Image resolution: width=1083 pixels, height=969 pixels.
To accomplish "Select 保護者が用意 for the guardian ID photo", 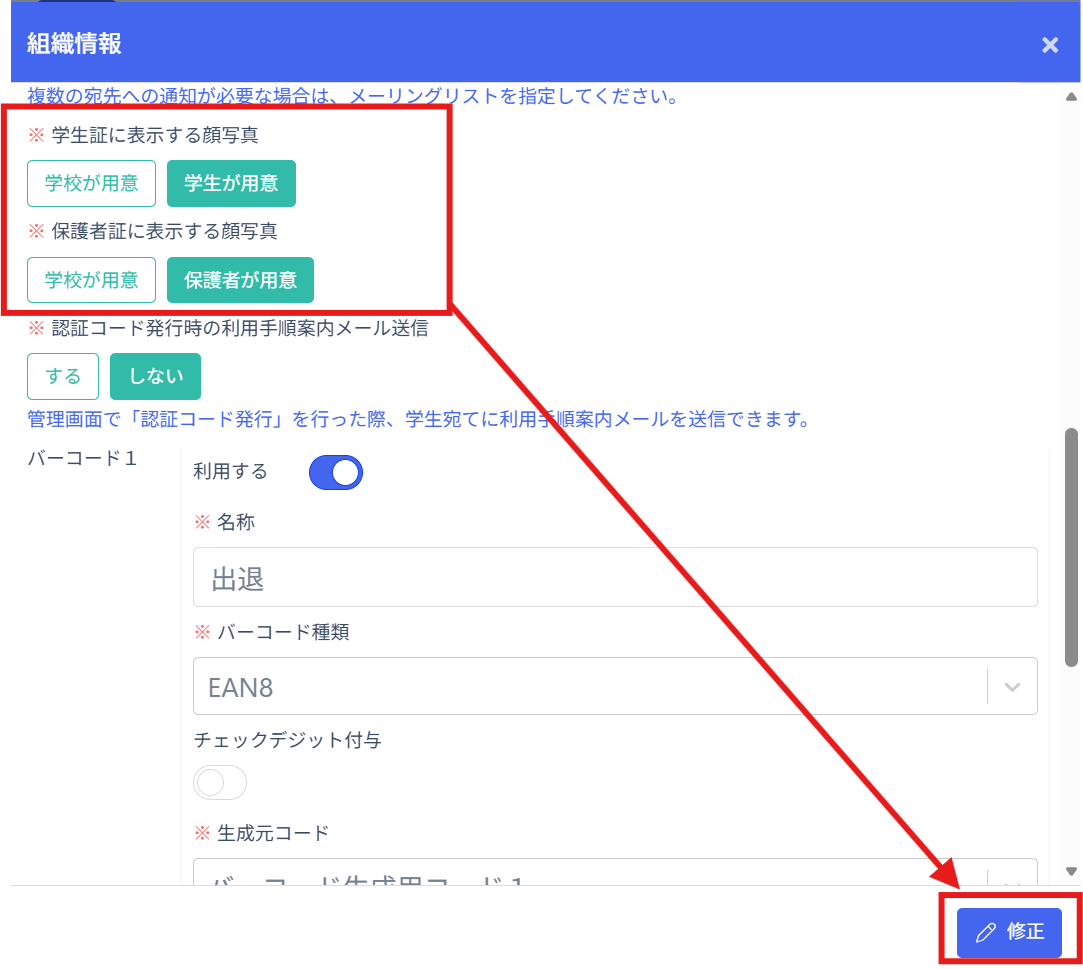I will pyautogui.click(x=240, y=280).
